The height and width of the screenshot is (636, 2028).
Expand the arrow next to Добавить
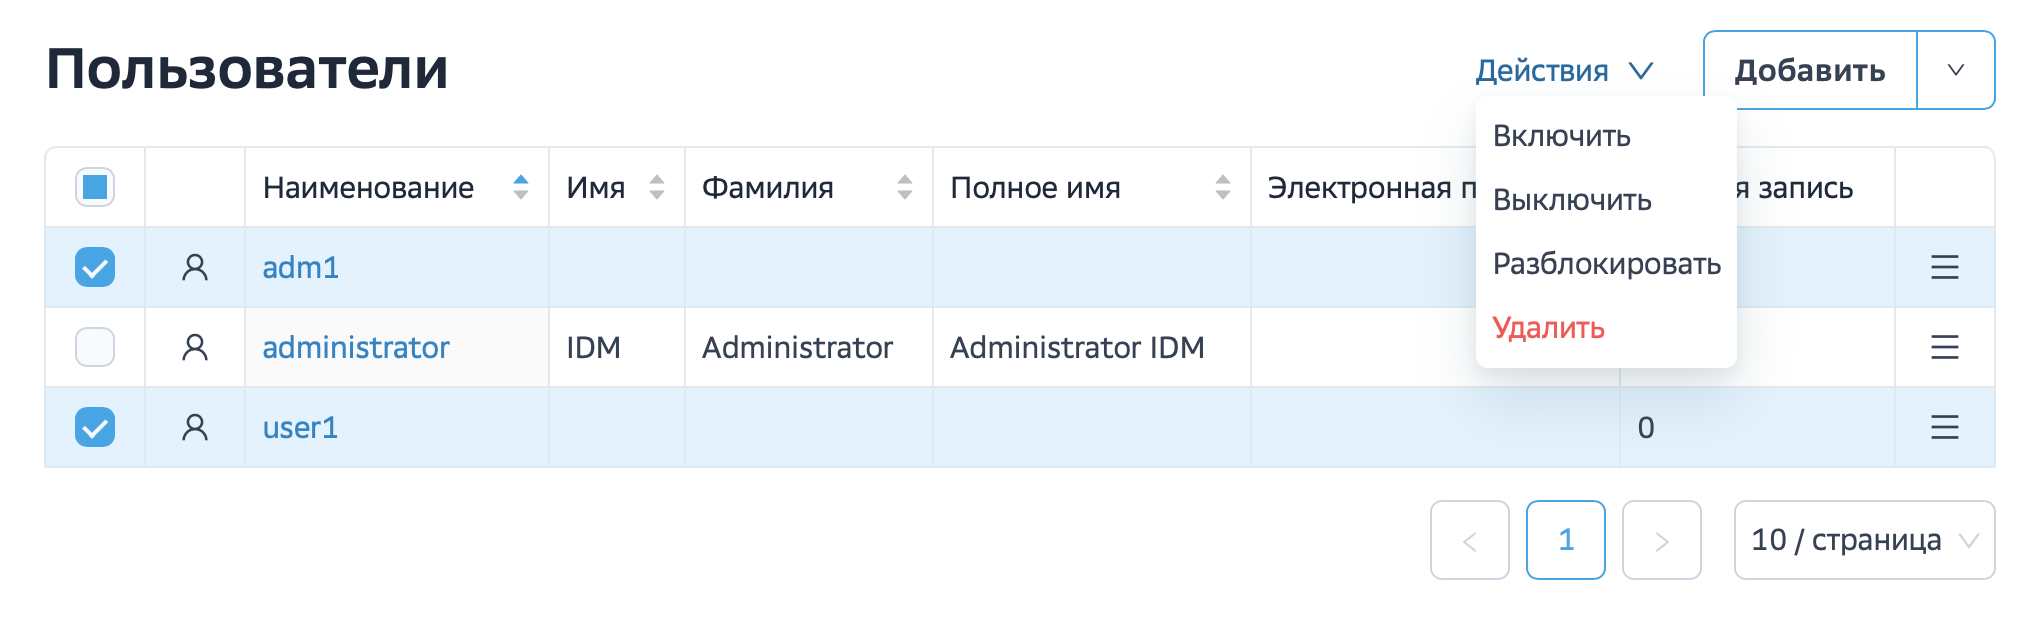(1955, 70)
